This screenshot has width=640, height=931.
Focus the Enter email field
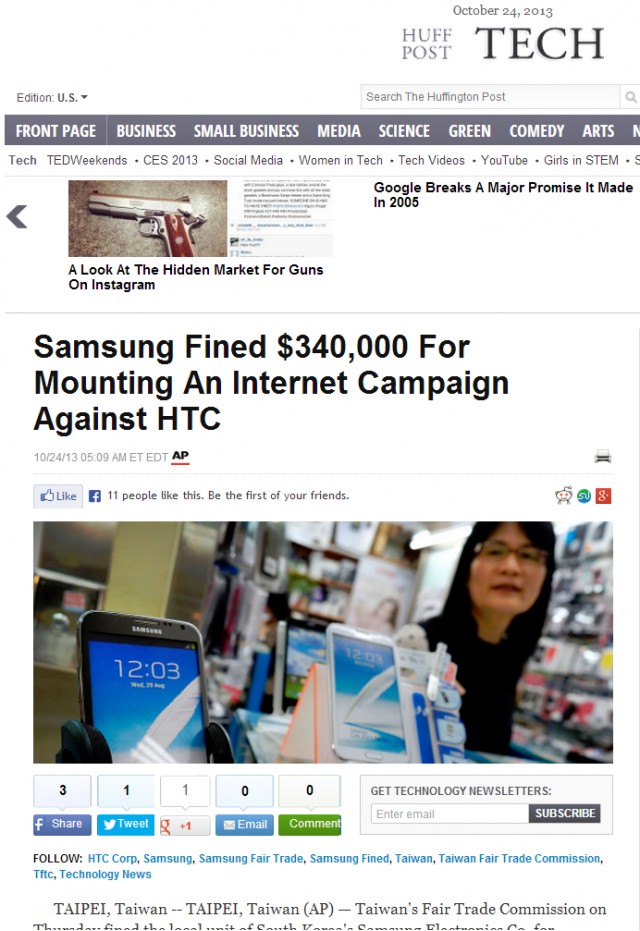[x=450, y=813]
